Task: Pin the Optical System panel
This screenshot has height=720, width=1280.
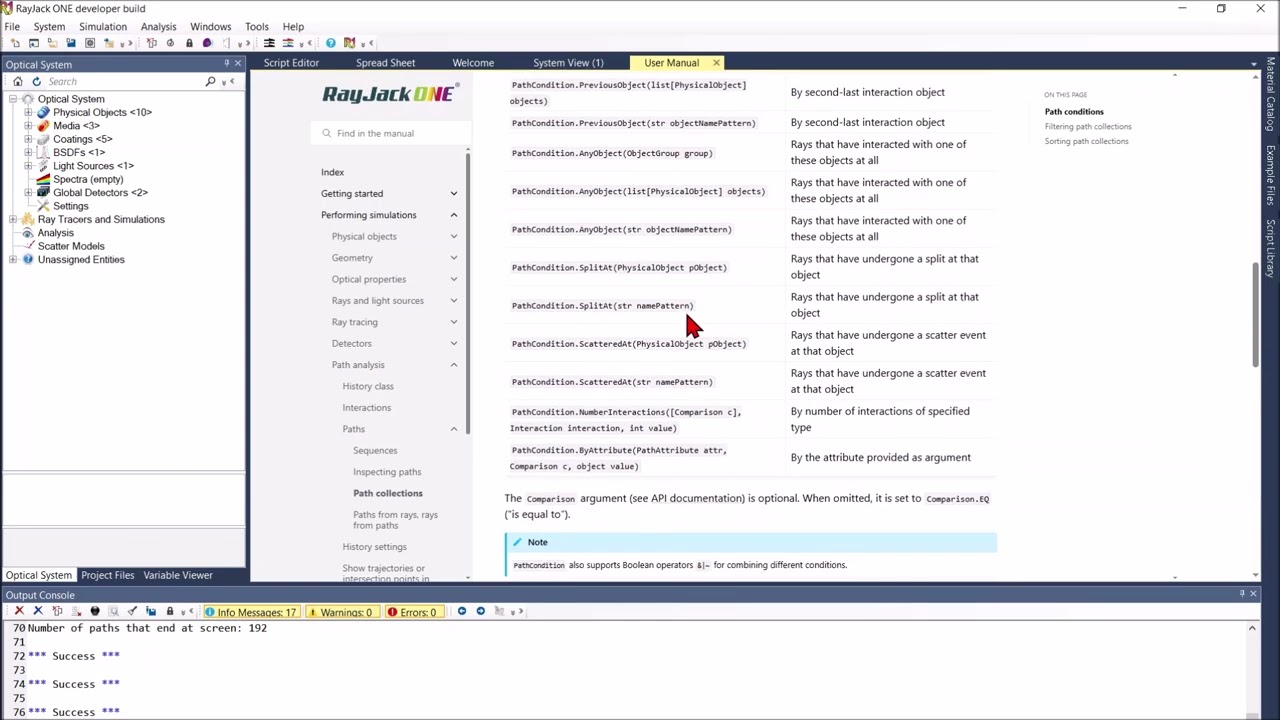Action: pos(226,64)
